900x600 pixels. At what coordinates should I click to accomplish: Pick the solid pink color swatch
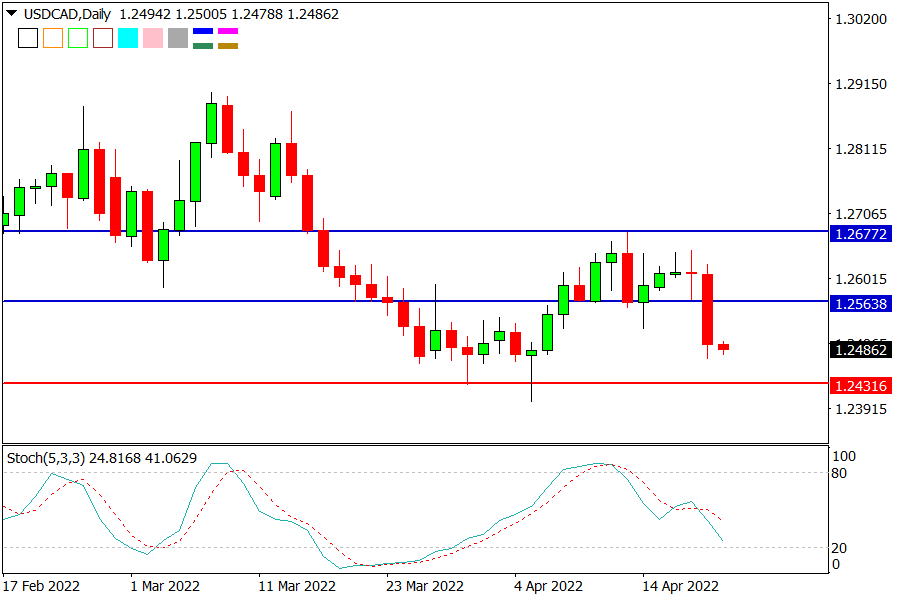pos(153,38)
